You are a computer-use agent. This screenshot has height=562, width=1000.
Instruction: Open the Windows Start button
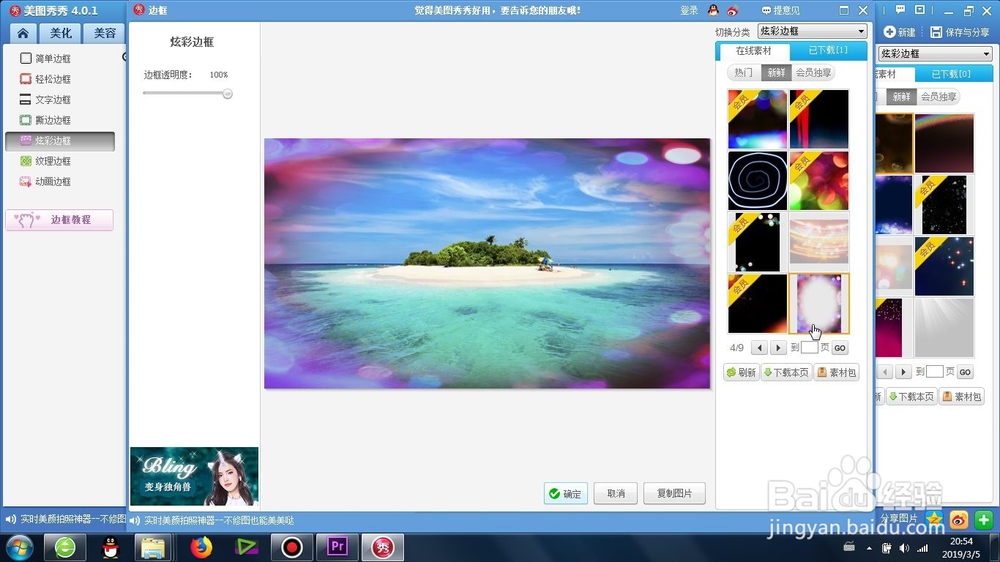tap(19, 548)
